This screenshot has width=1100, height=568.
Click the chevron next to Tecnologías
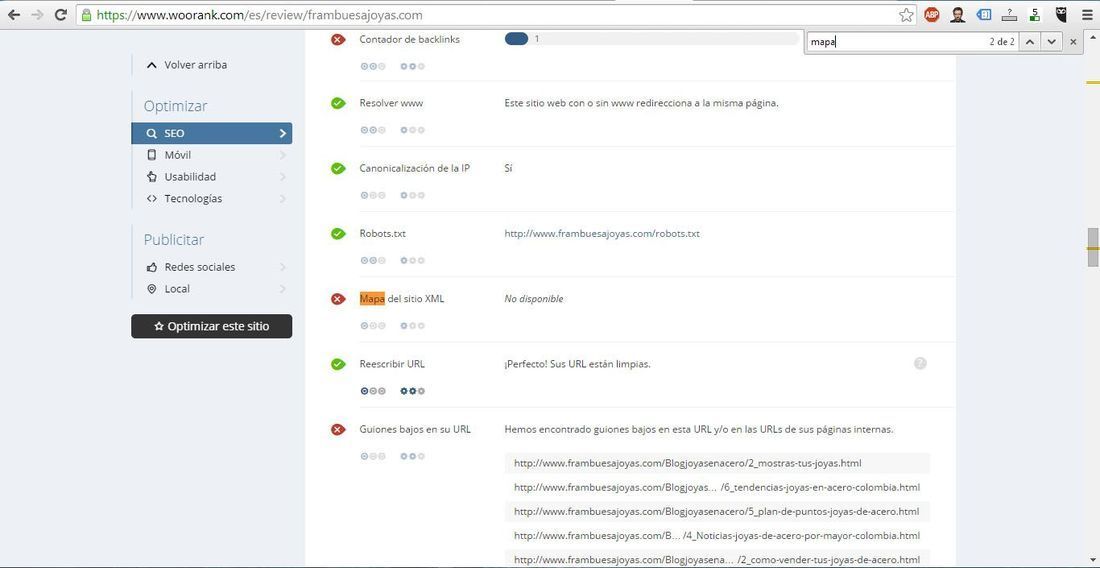pos(283,198)
